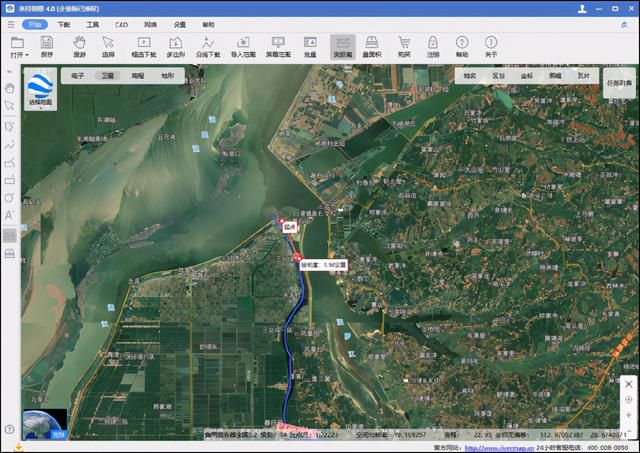This screenshot has height=453, width=640.
Task: Click the X icon on the map's right controls
Action: pos(629,384)
